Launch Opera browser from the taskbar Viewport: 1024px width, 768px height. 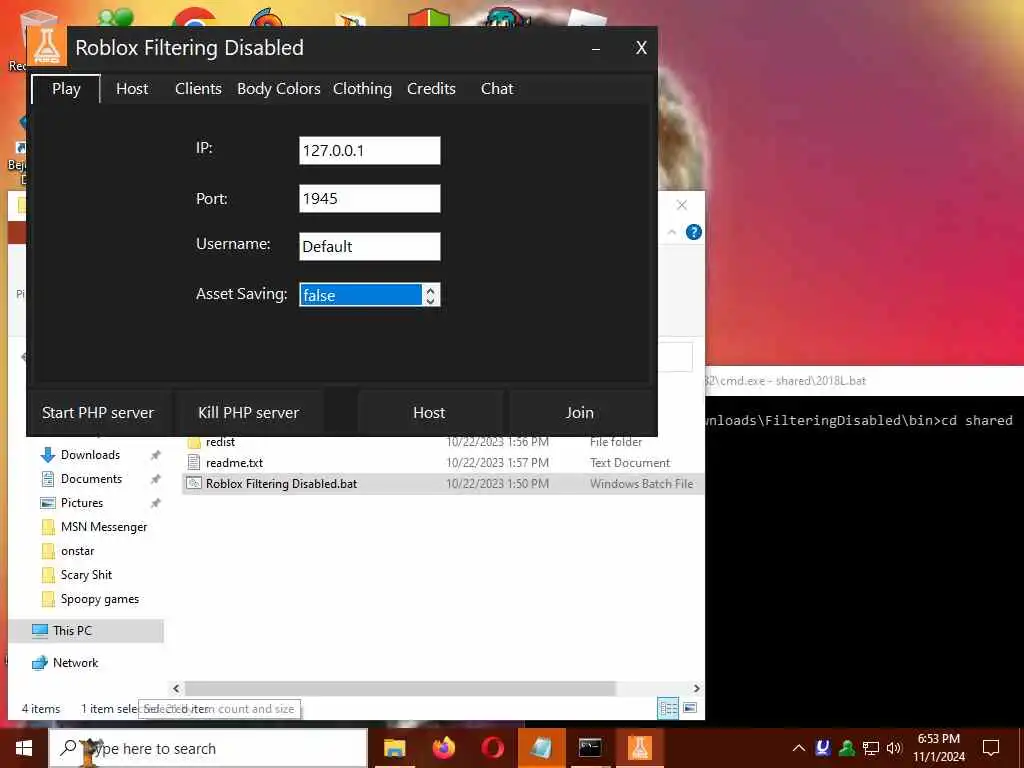tap(492, 748)
